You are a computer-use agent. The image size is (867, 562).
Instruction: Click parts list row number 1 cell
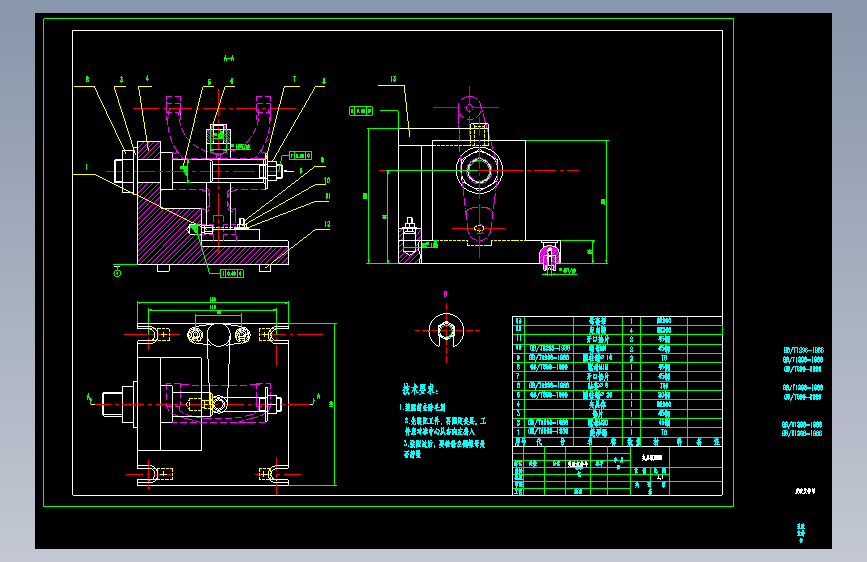pyautogui.click(x=519, y=432)
